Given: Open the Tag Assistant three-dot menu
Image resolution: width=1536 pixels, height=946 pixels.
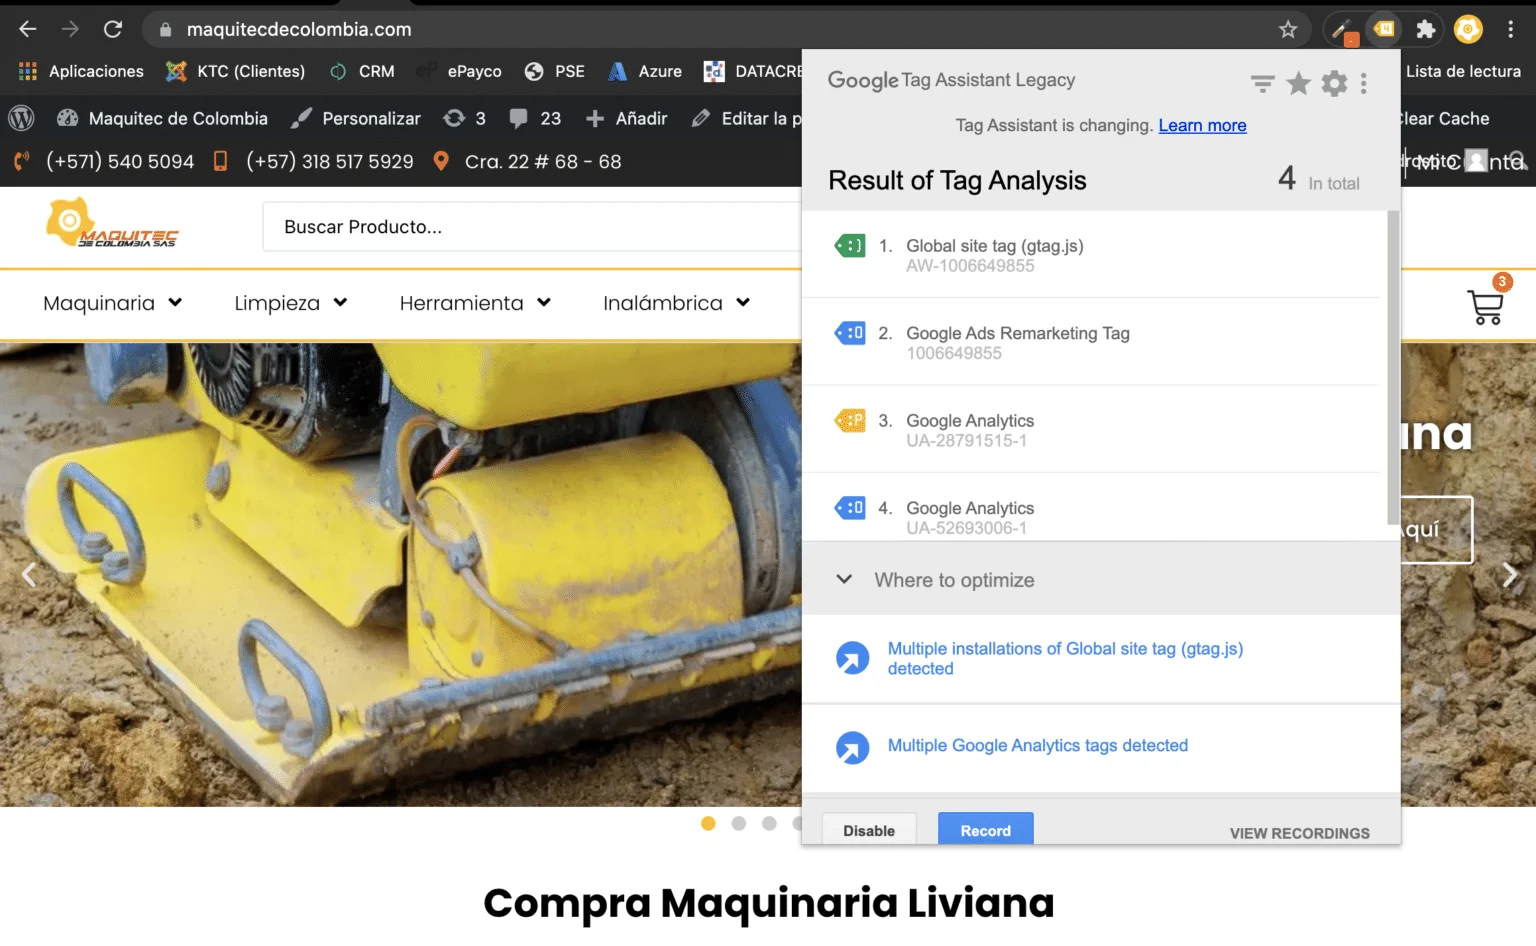Looking at the screenshot, I should click(x=1363, y=84).
